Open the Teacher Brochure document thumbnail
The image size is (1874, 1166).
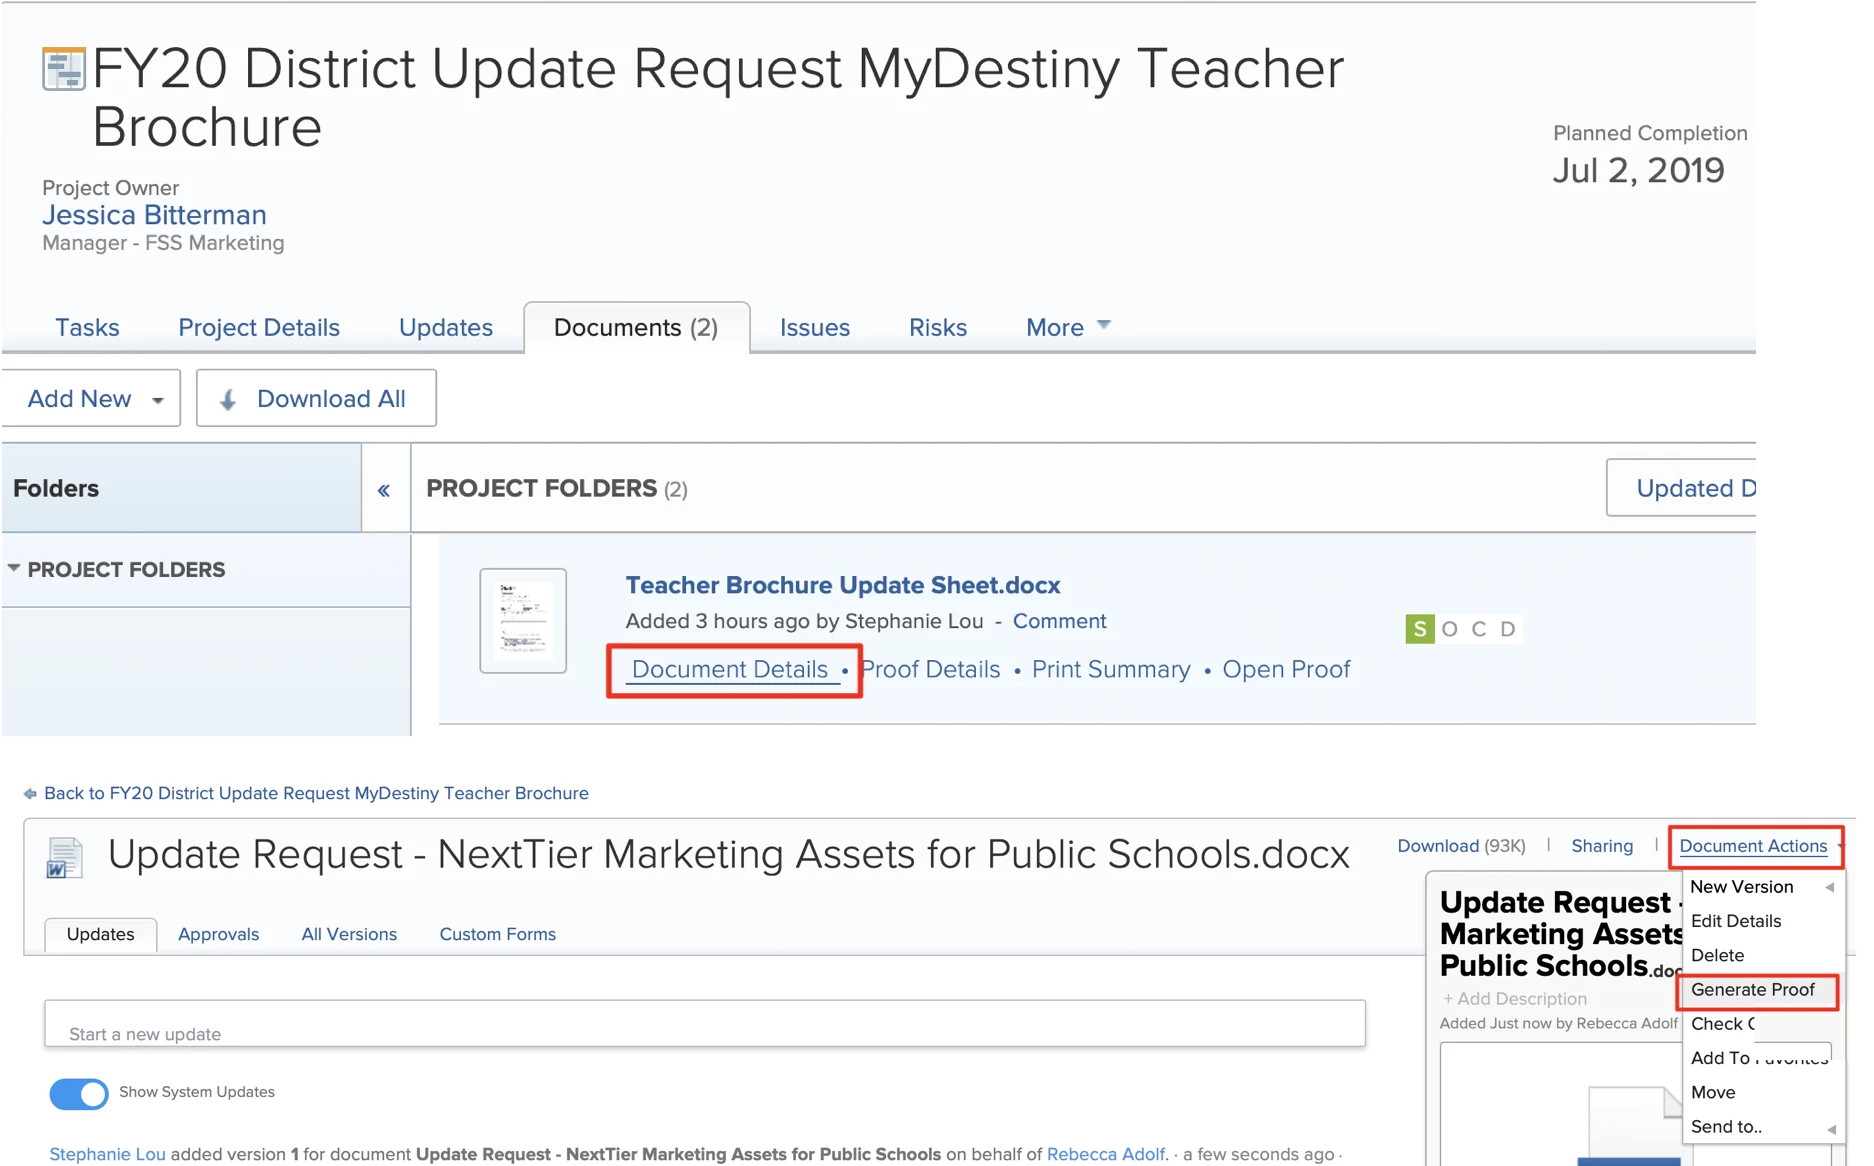tap(523, 620)
